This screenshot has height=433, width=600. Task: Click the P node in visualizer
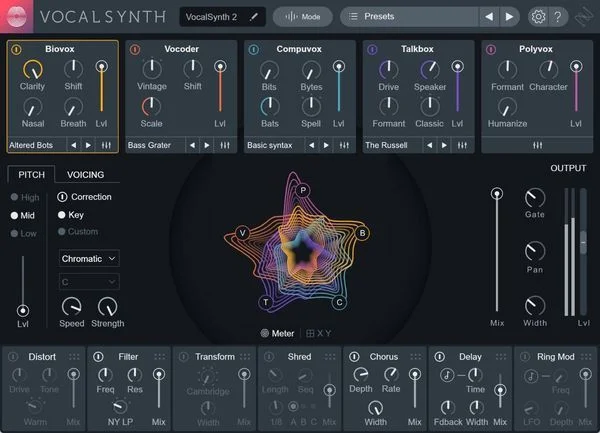[x=303, y=190]
